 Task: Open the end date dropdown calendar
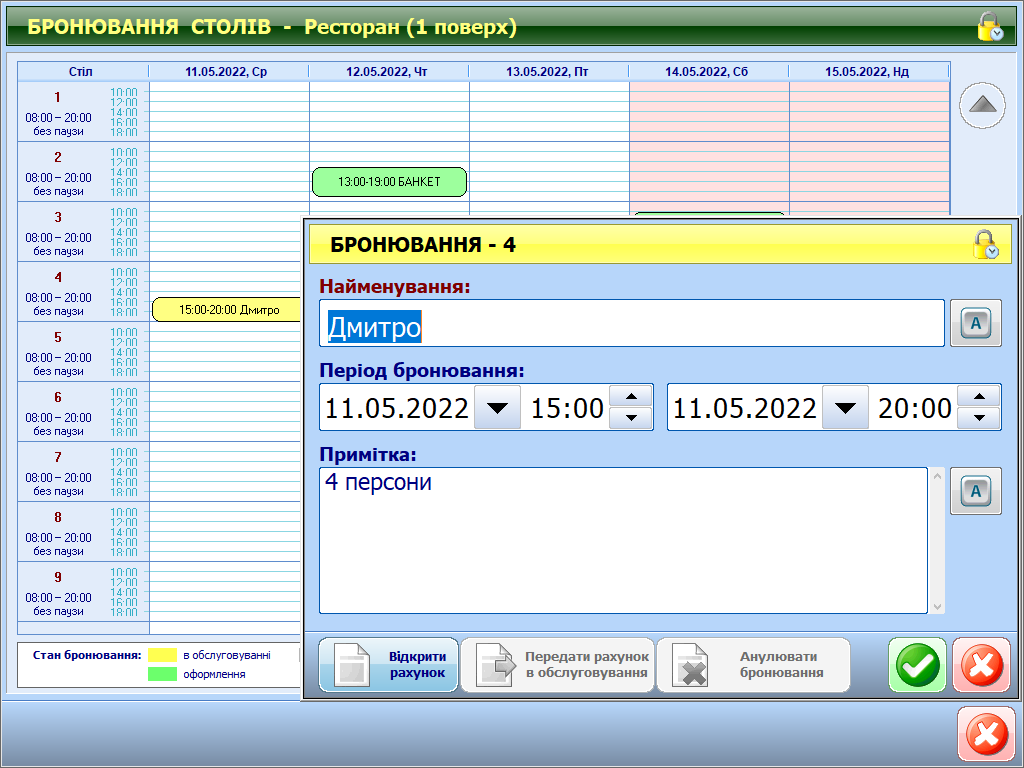click(x=845, y=408)
